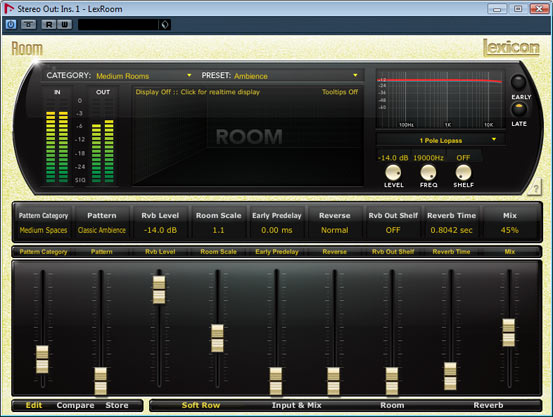Click the Edit button
Viewport: 553px width, 417px height.
(x=34, y=405)
